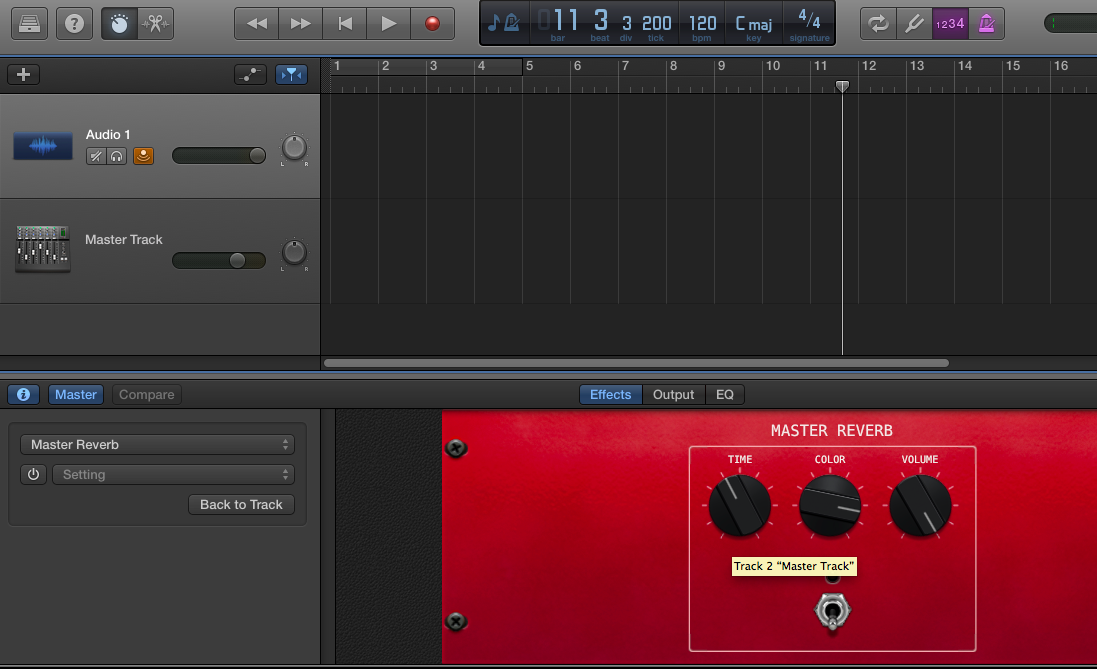Click the playhead marker at bar 11

[x=842, y=86]
